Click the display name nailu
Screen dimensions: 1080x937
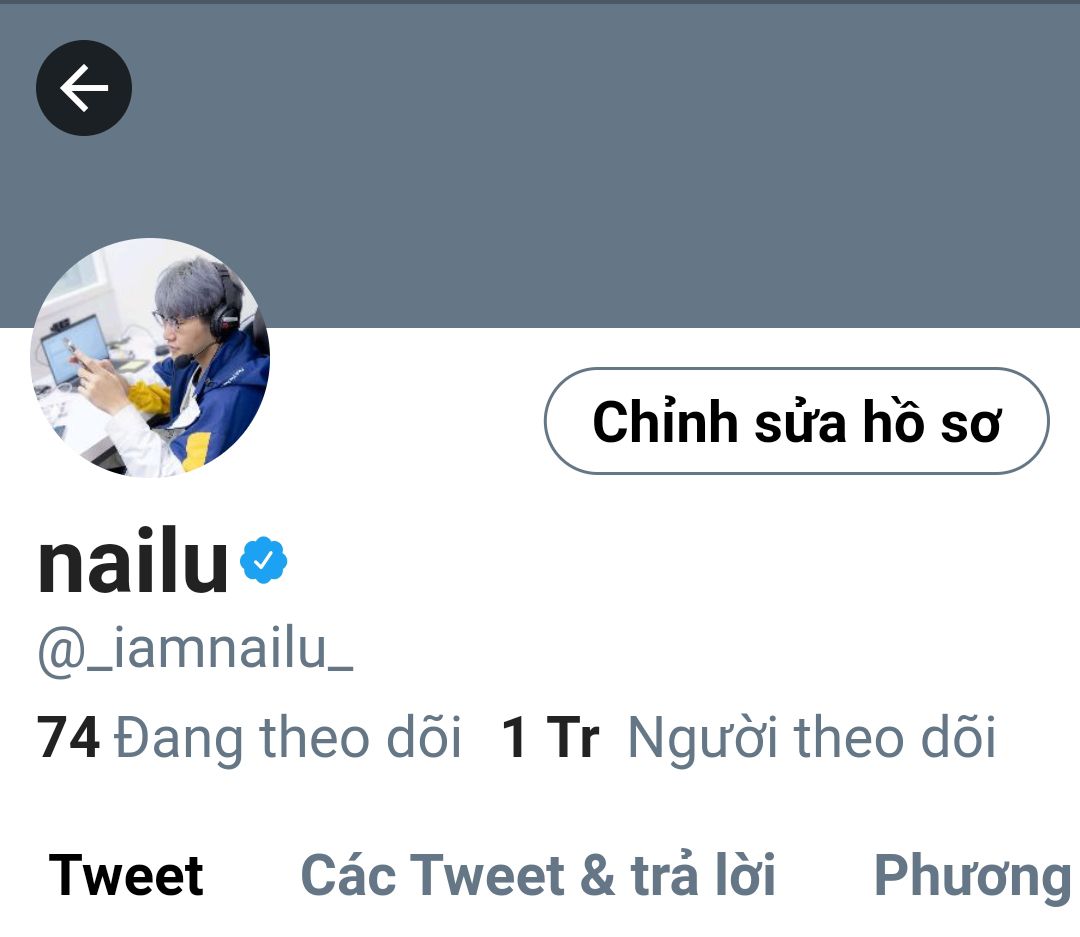tap(132, 559)
